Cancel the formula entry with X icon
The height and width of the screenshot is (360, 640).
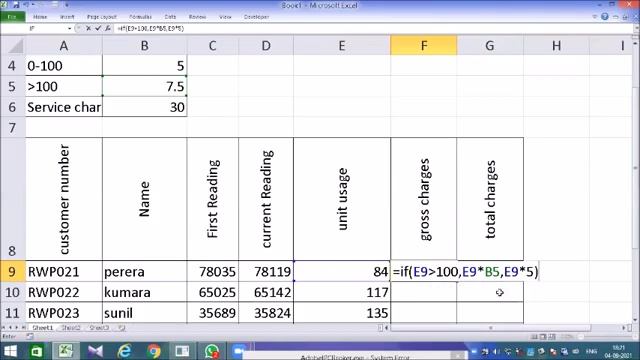pyautogui.click(x=88, y=29)
